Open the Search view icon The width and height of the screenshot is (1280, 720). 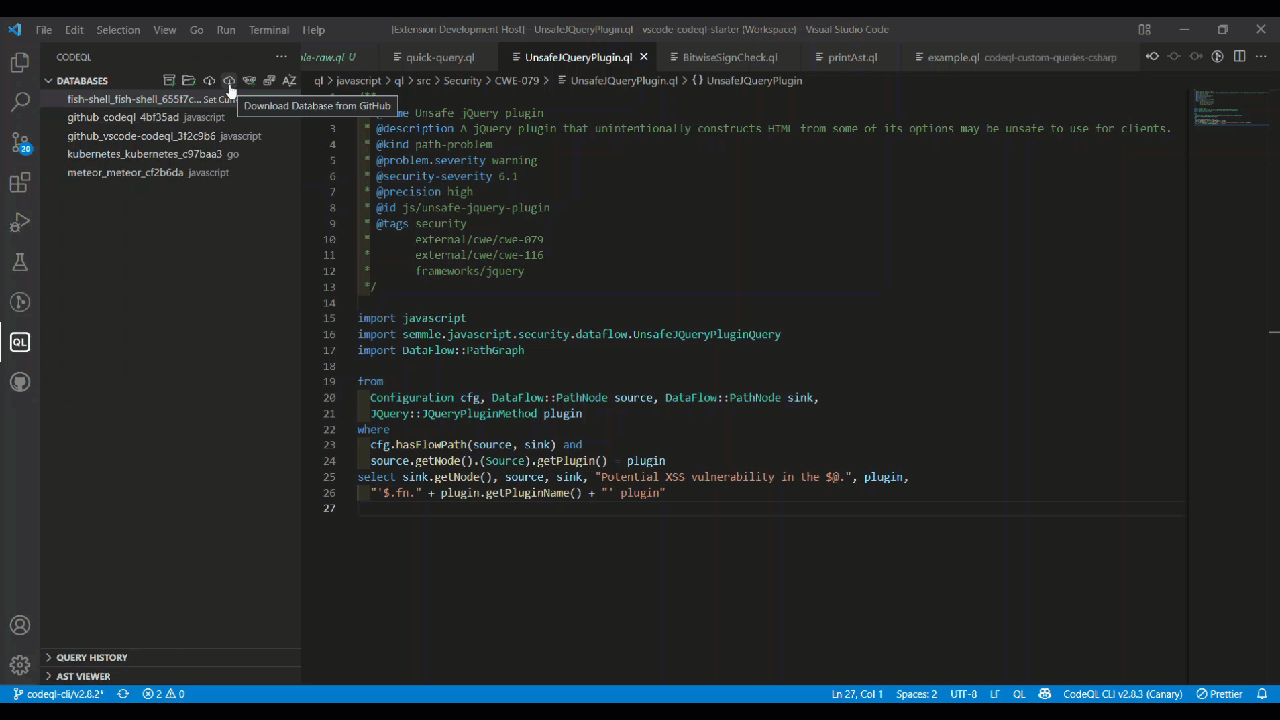click(20, 102)
